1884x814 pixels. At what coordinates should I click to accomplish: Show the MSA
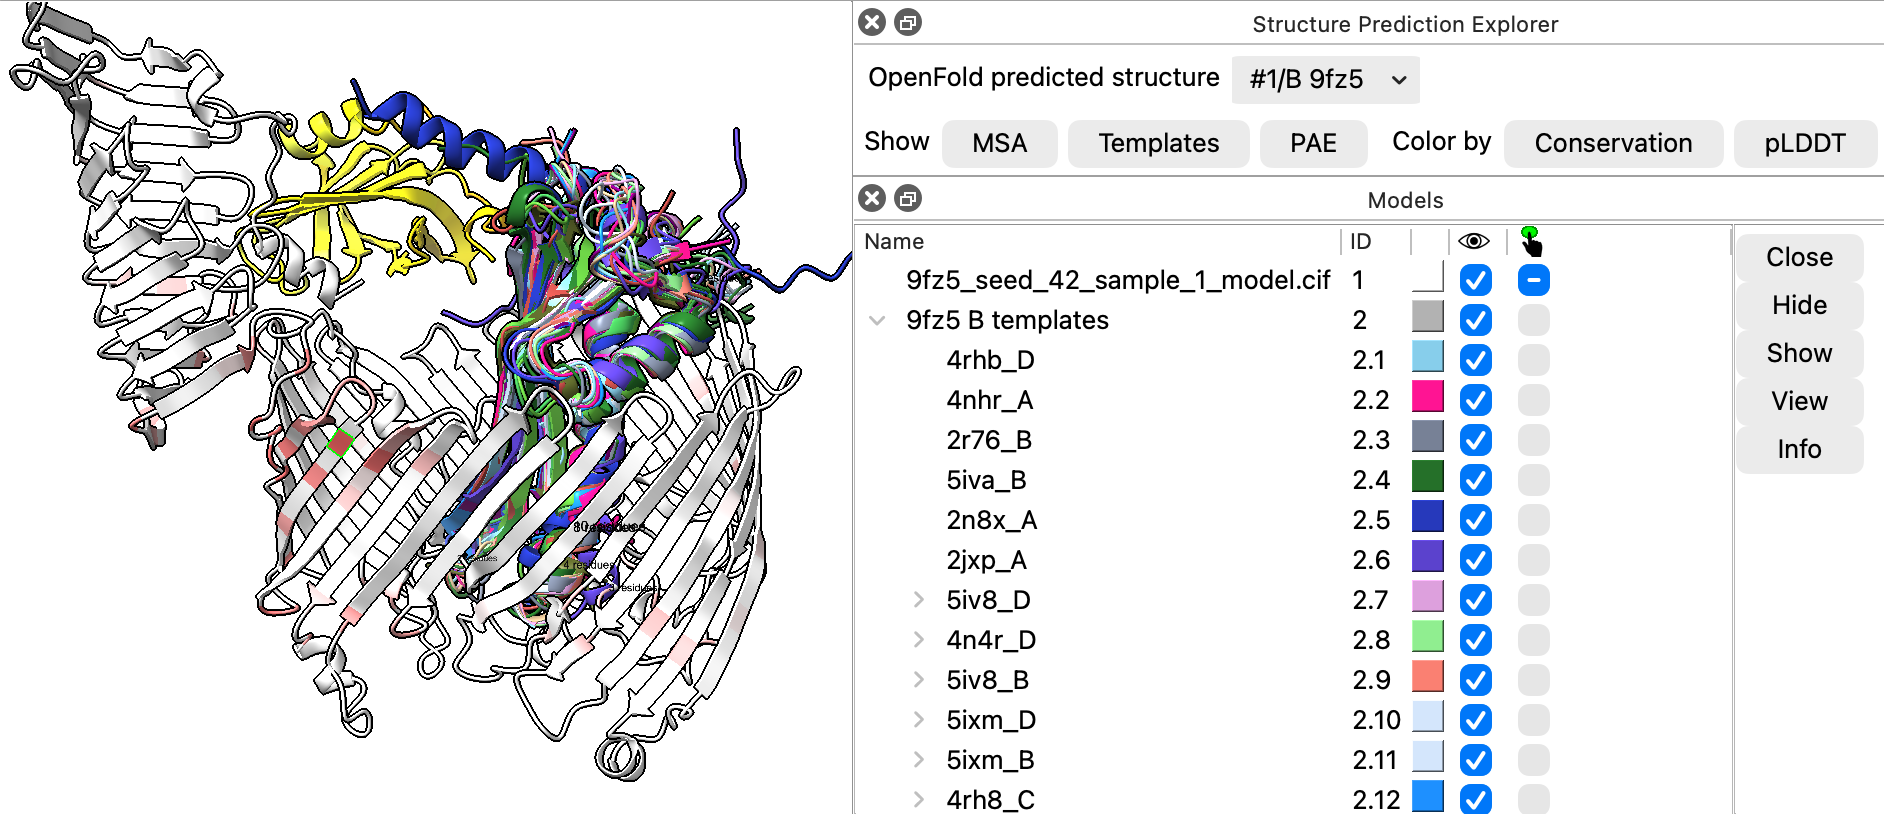(999, 143)
